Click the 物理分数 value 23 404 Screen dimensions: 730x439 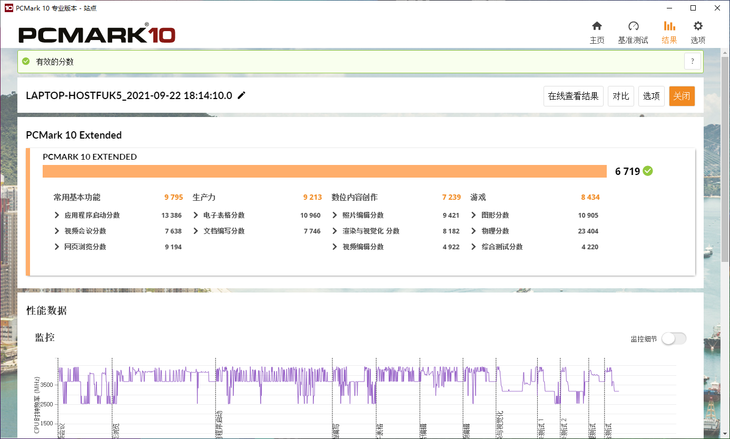coord(588,231)
